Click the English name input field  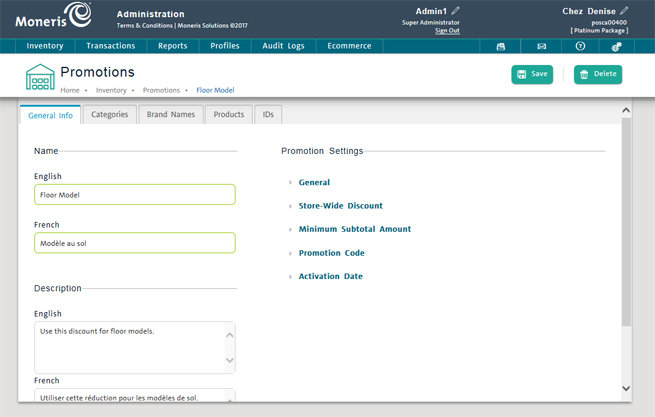click(x=135, y=195)
